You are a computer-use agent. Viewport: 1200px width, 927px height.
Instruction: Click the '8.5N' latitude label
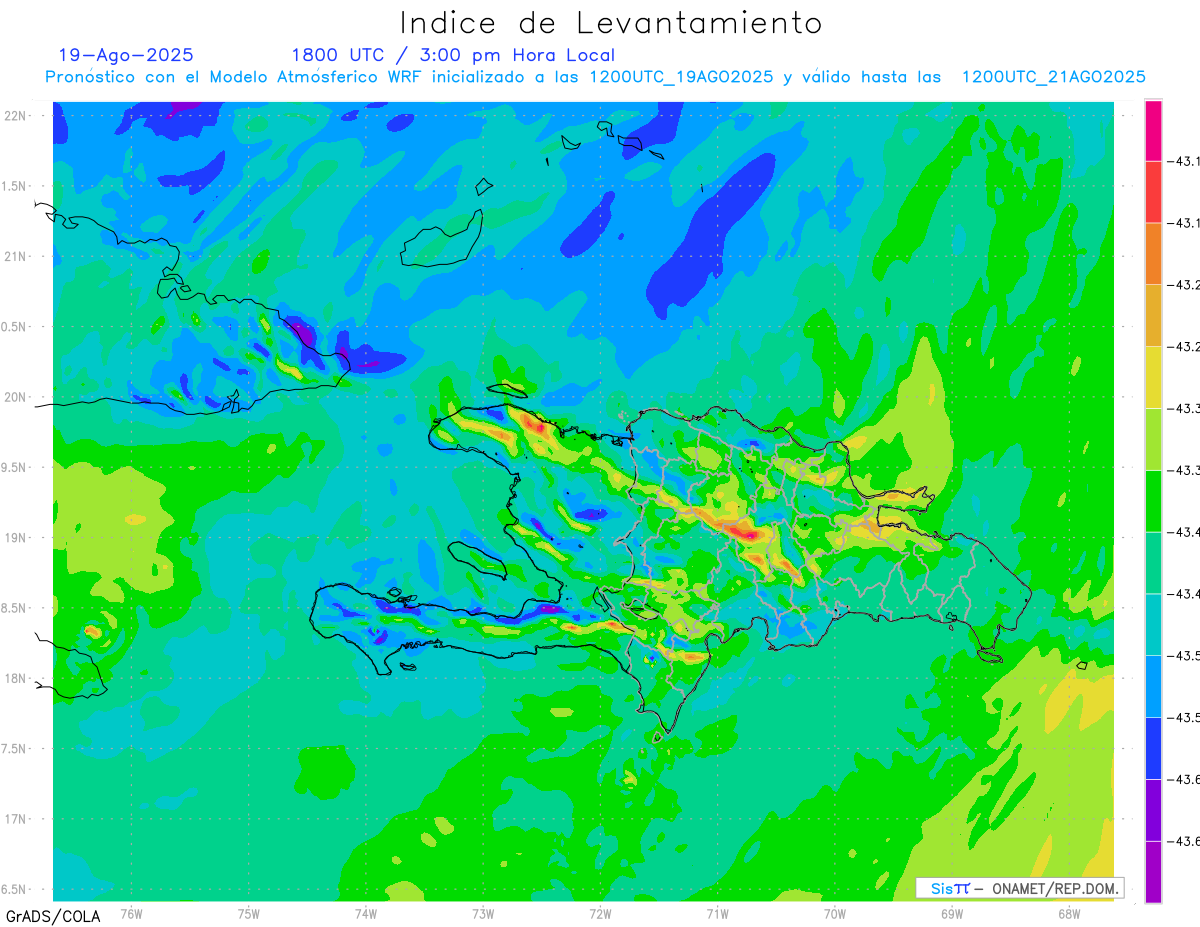tap(14, 608)
